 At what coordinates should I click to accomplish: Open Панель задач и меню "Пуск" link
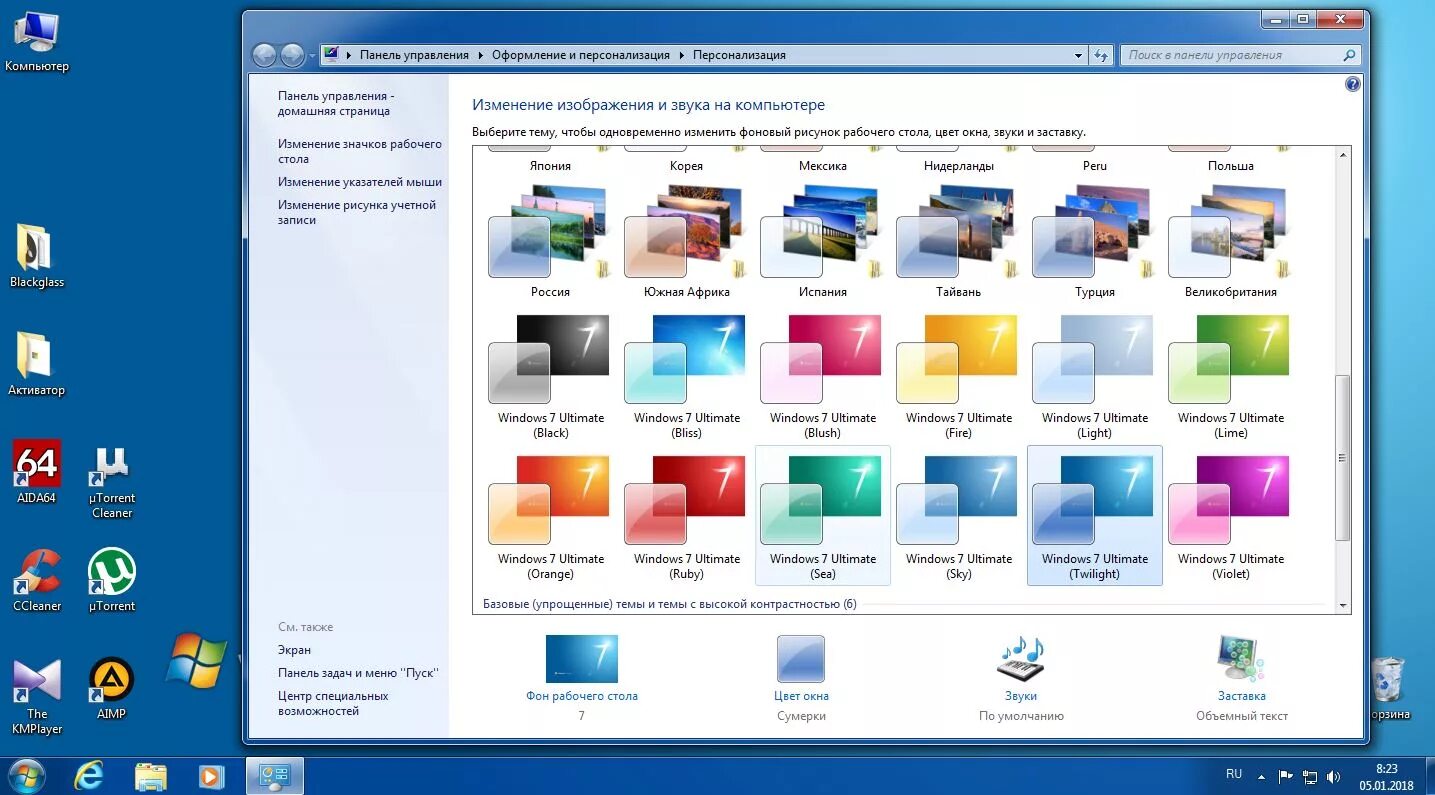pyautogui.click(x=358, y=673)
